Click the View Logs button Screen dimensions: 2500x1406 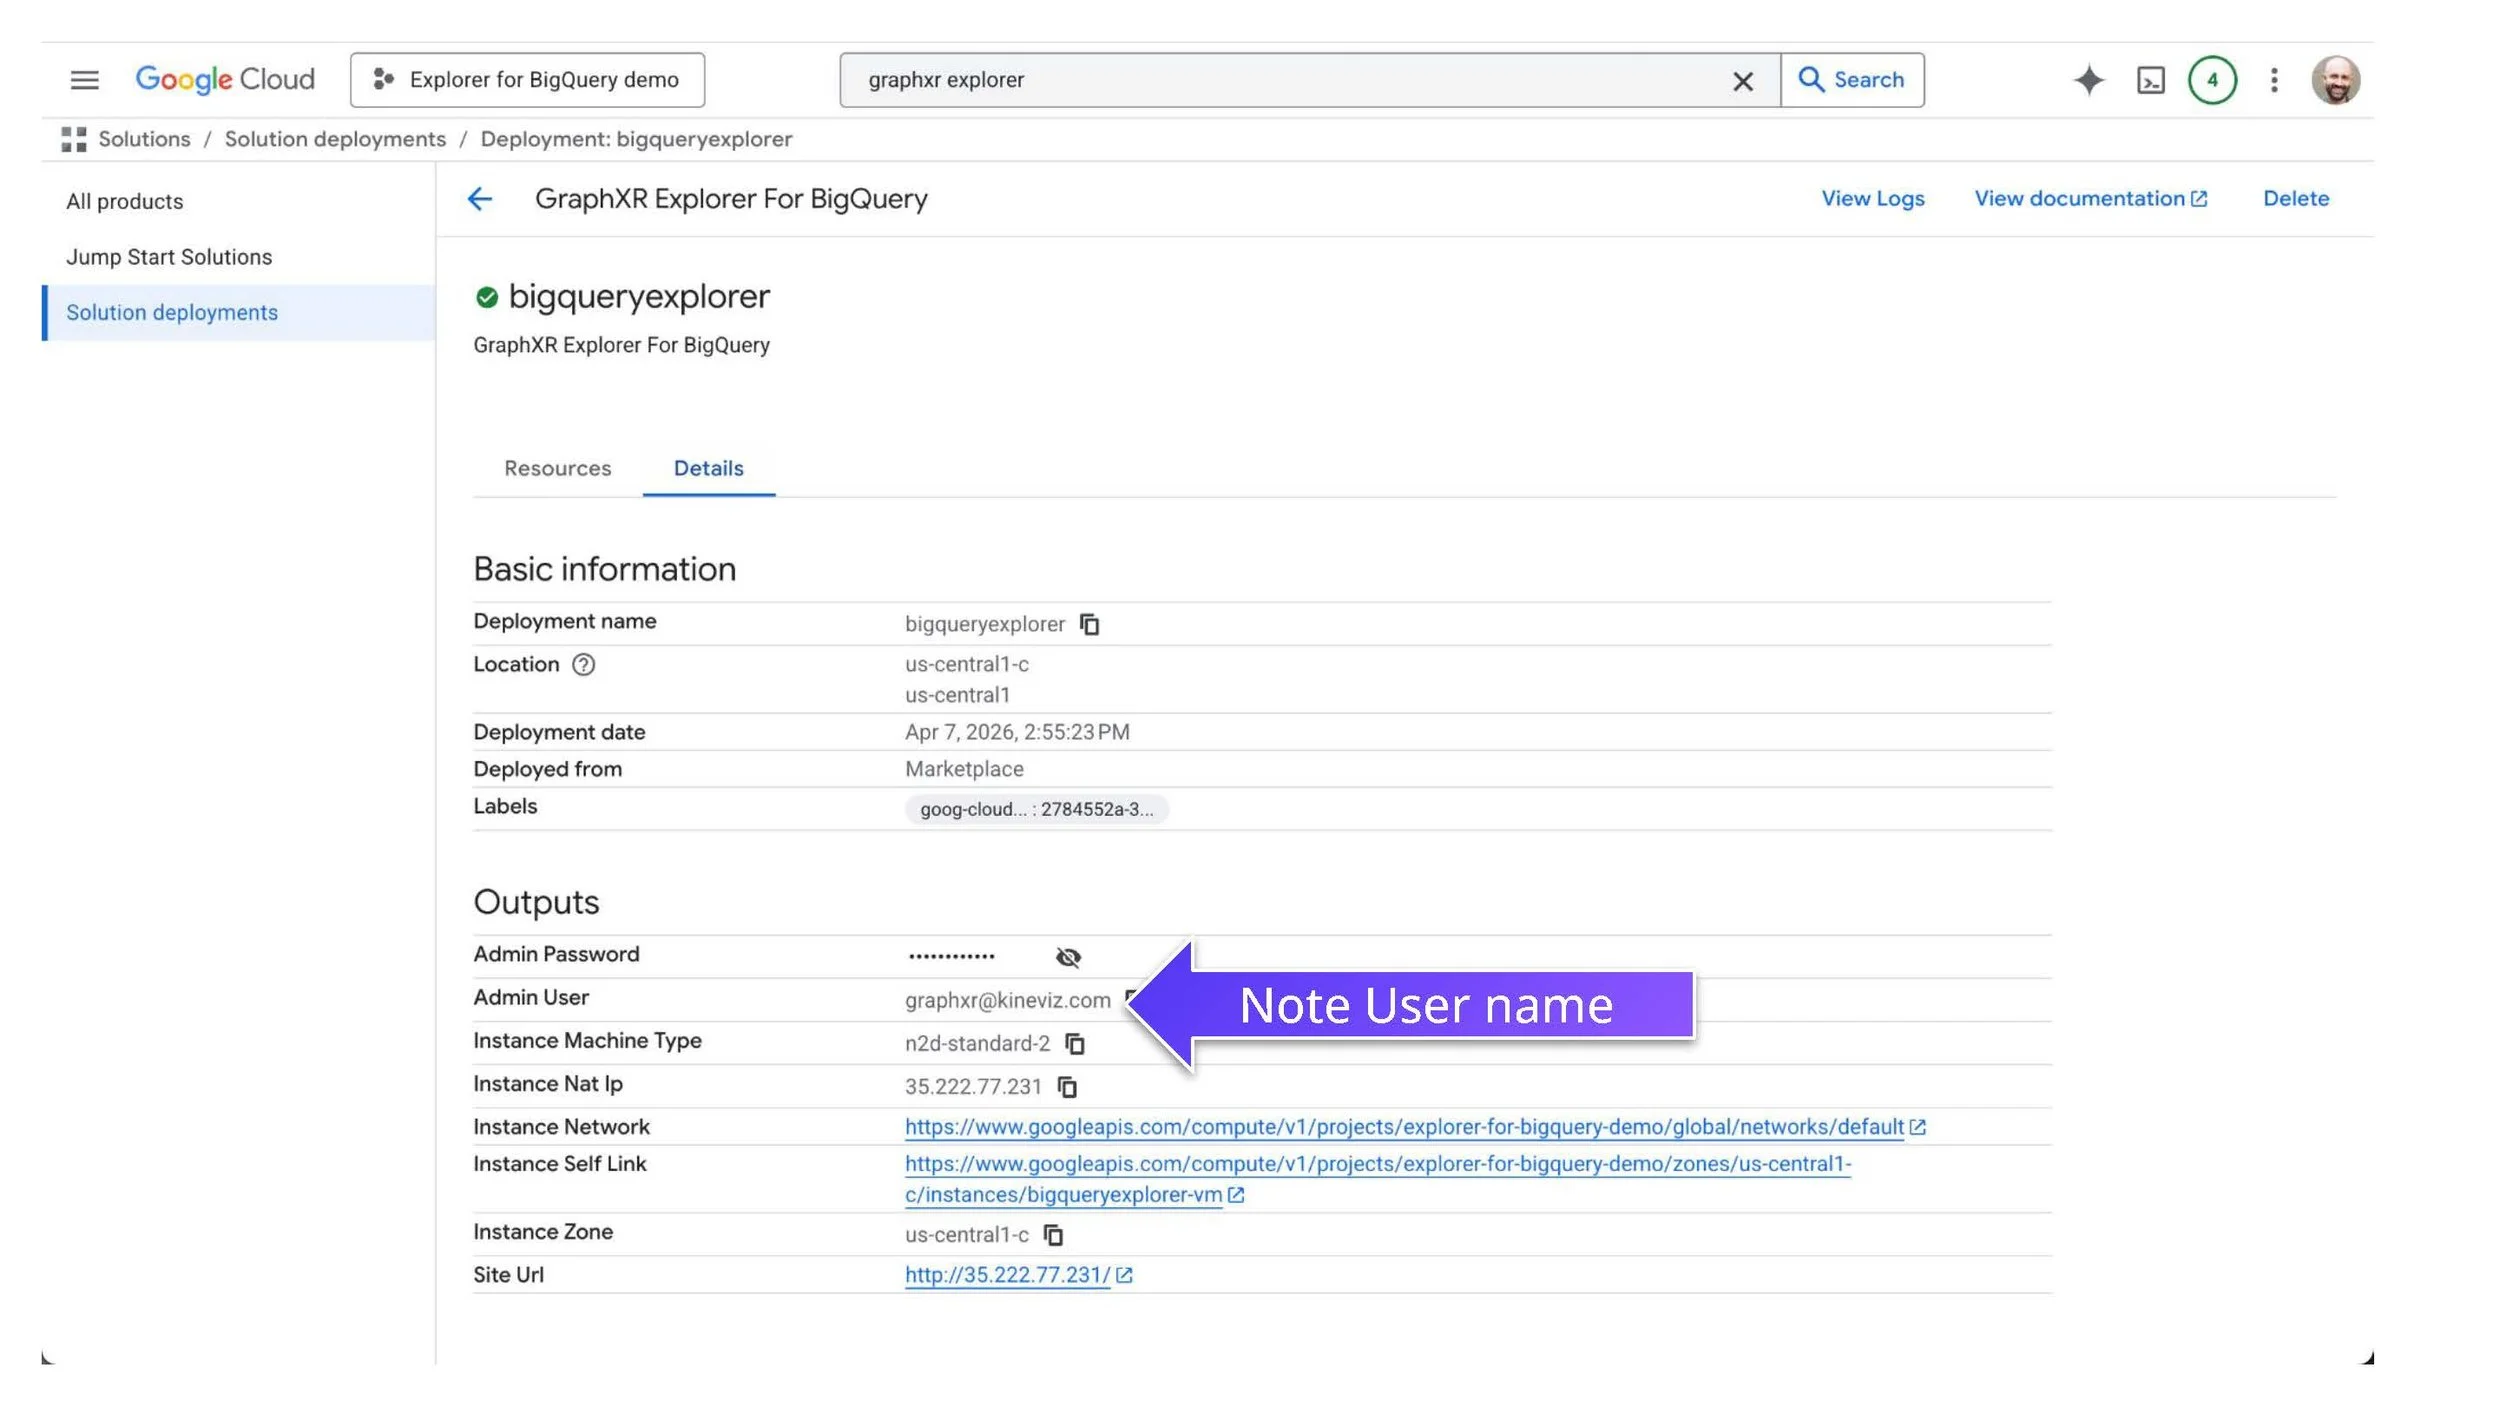click(1872, 199)
